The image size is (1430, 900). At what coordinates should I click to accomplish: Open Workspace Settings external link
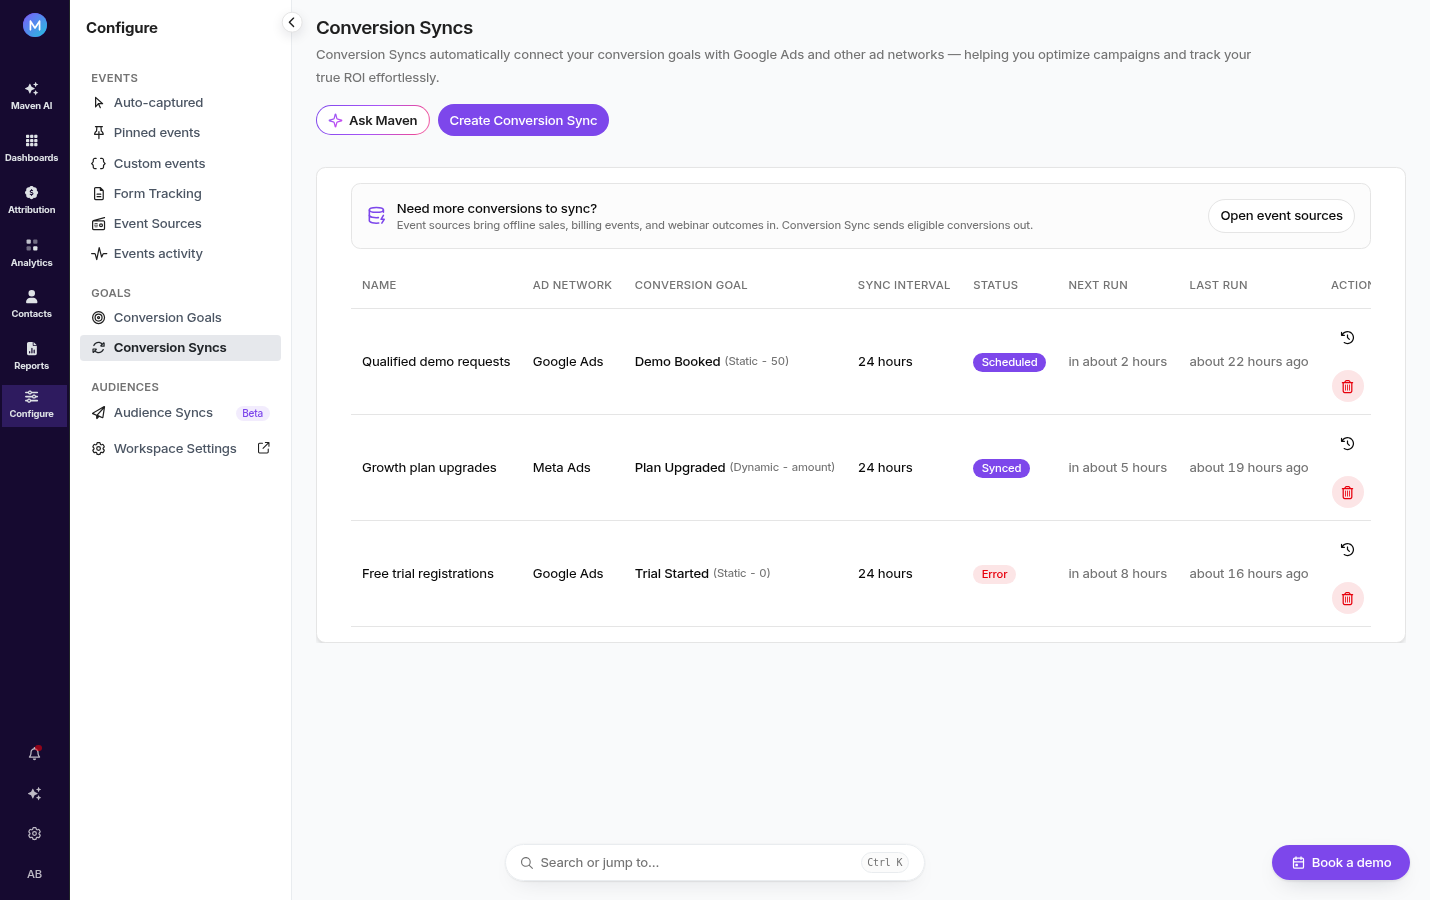tap(180, 449)
